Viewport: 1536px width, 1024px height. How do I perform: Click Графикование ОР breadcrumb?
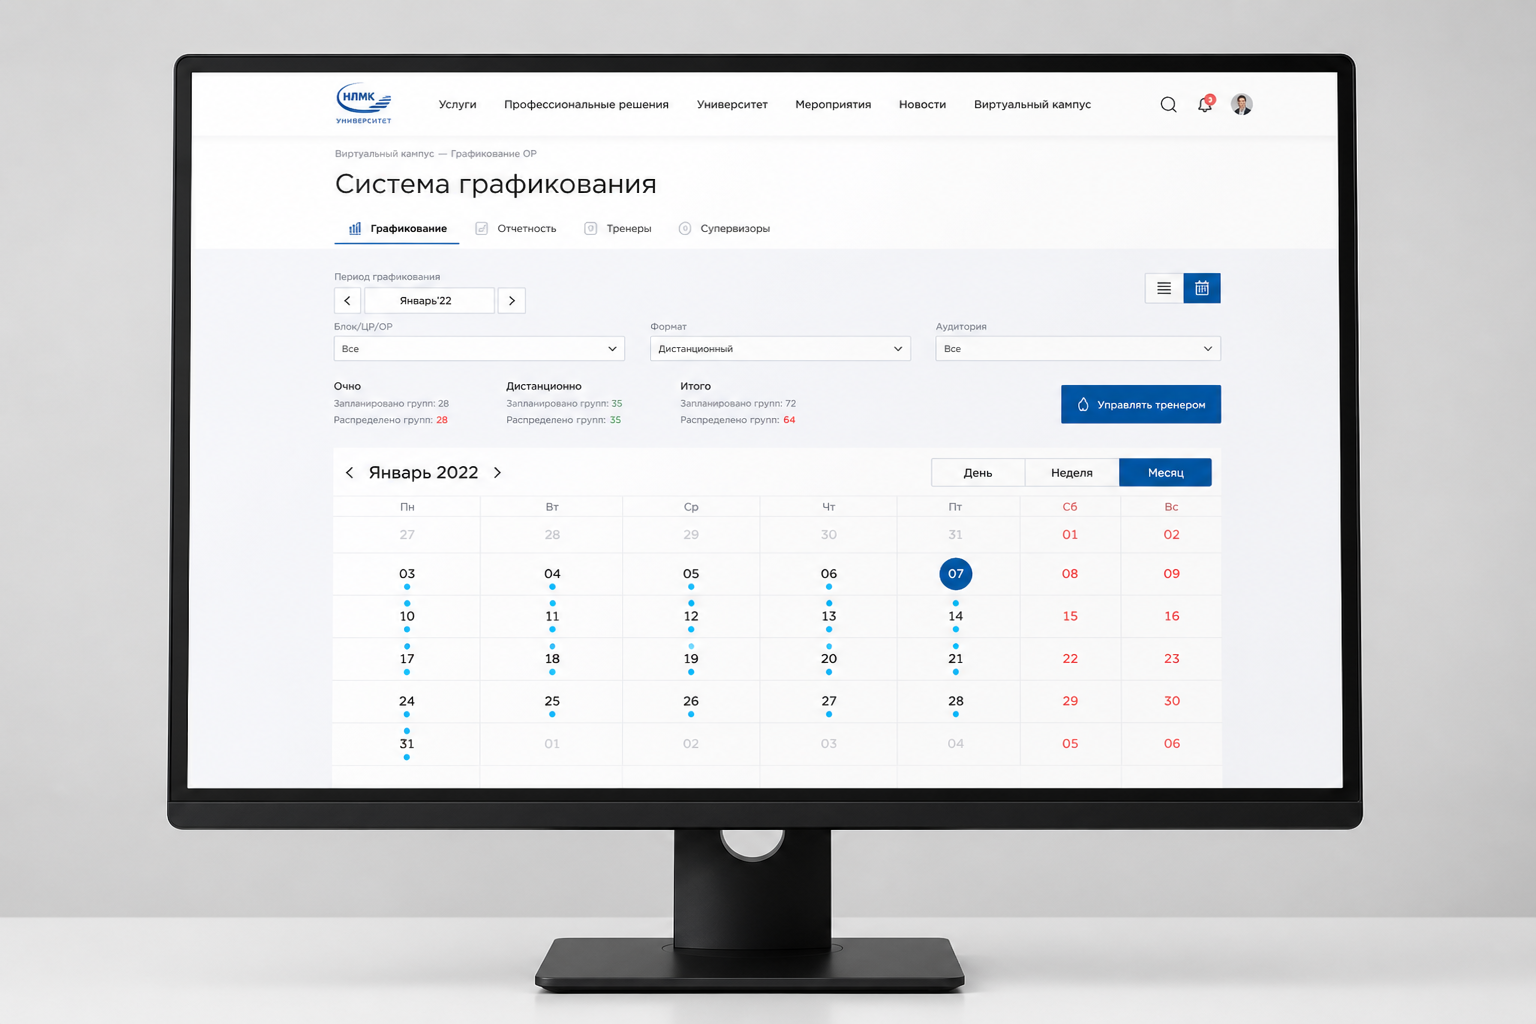(x=493, y=154)
